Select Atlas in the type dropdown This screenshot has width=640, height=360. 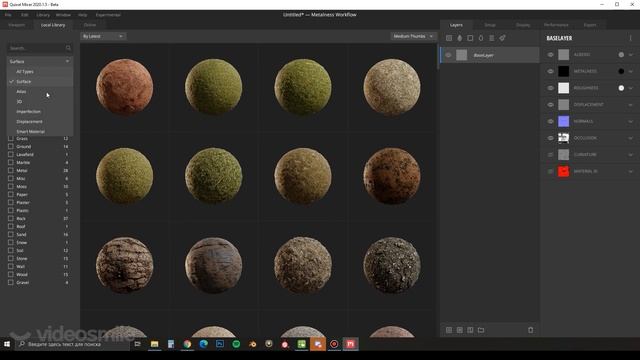[40, 91]
